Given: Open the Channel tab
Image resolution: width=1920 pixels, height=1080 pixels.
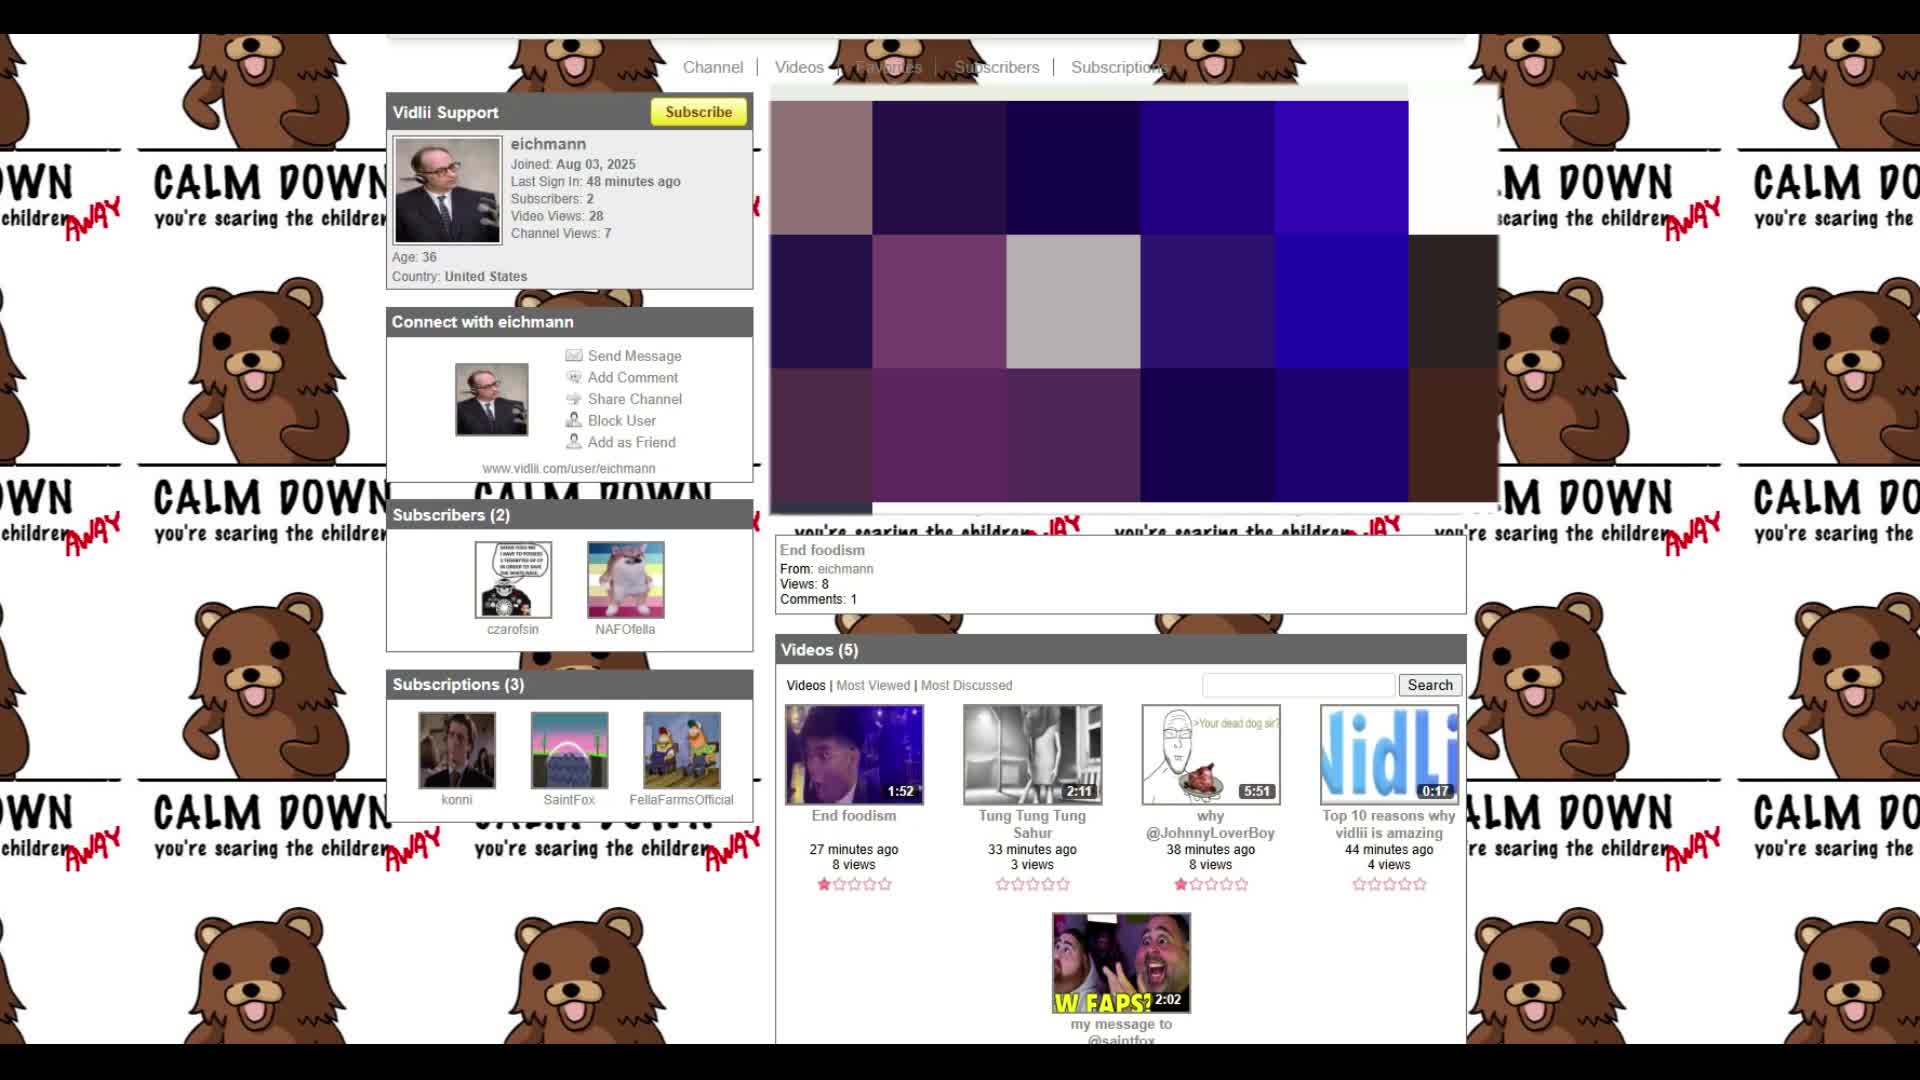Looking at the screenshot, I should 713,67.
